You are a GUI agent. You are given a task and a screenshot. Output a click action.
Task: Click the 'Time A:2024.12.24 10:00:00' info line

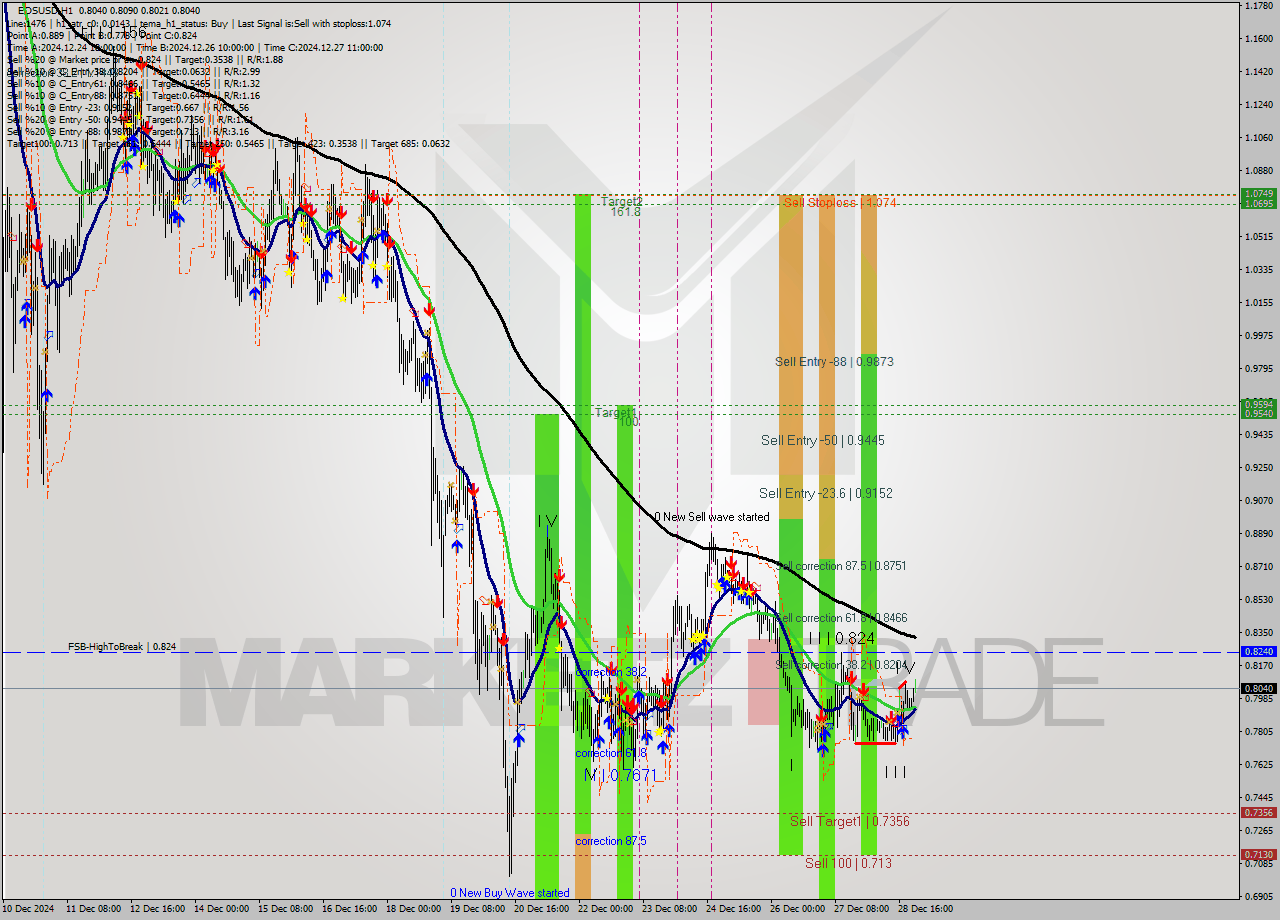pos(66,47)
